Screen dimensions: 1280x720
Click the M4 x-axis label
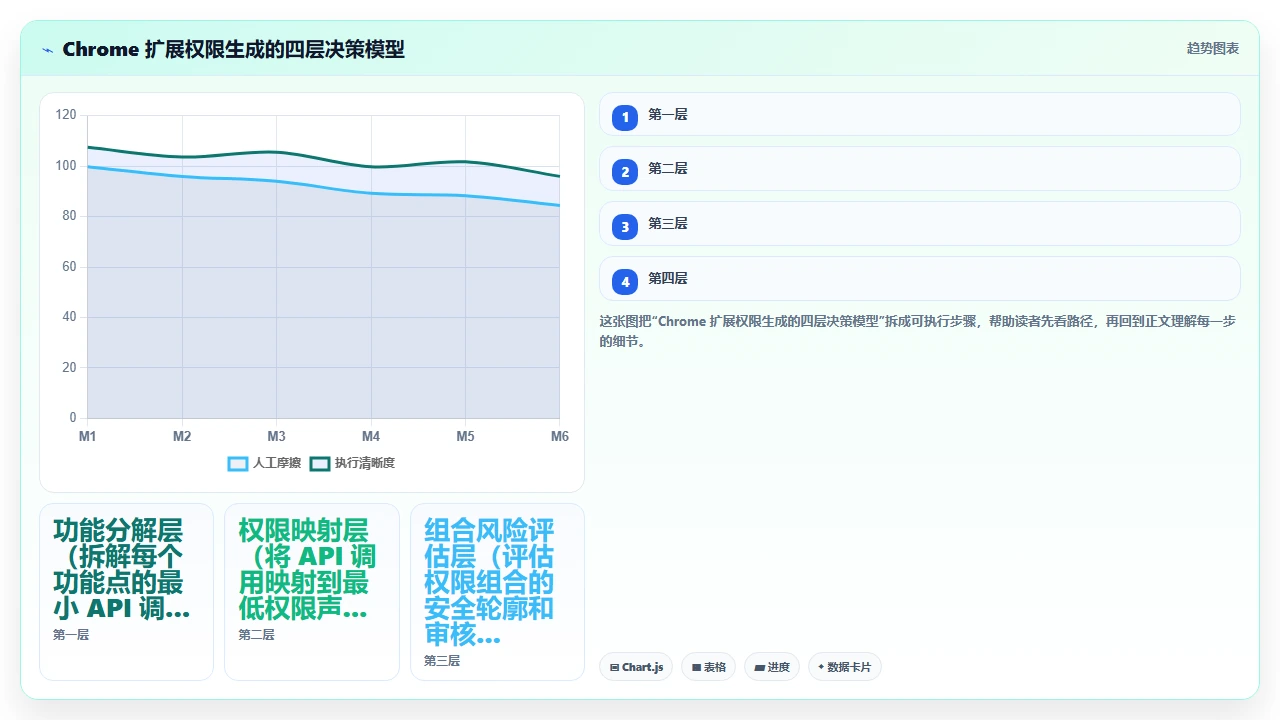pos(371,436)
